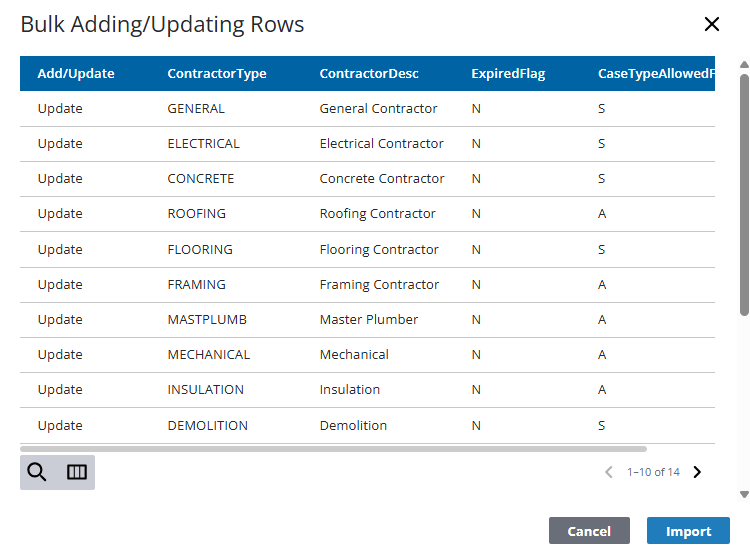Go to previous page of rows

(608, 472)
